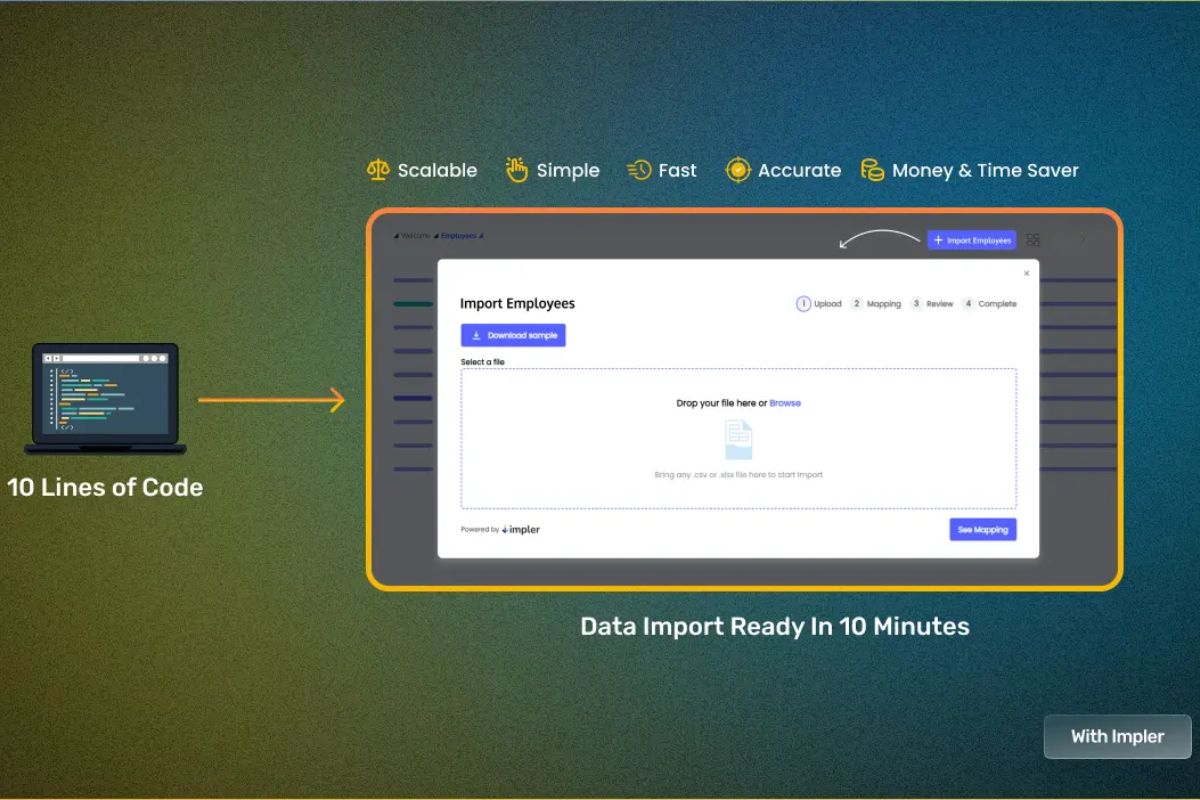Select the circled Upload step indicator
The height and width of the screenshot is (800, 1200).
pos(804,304)
